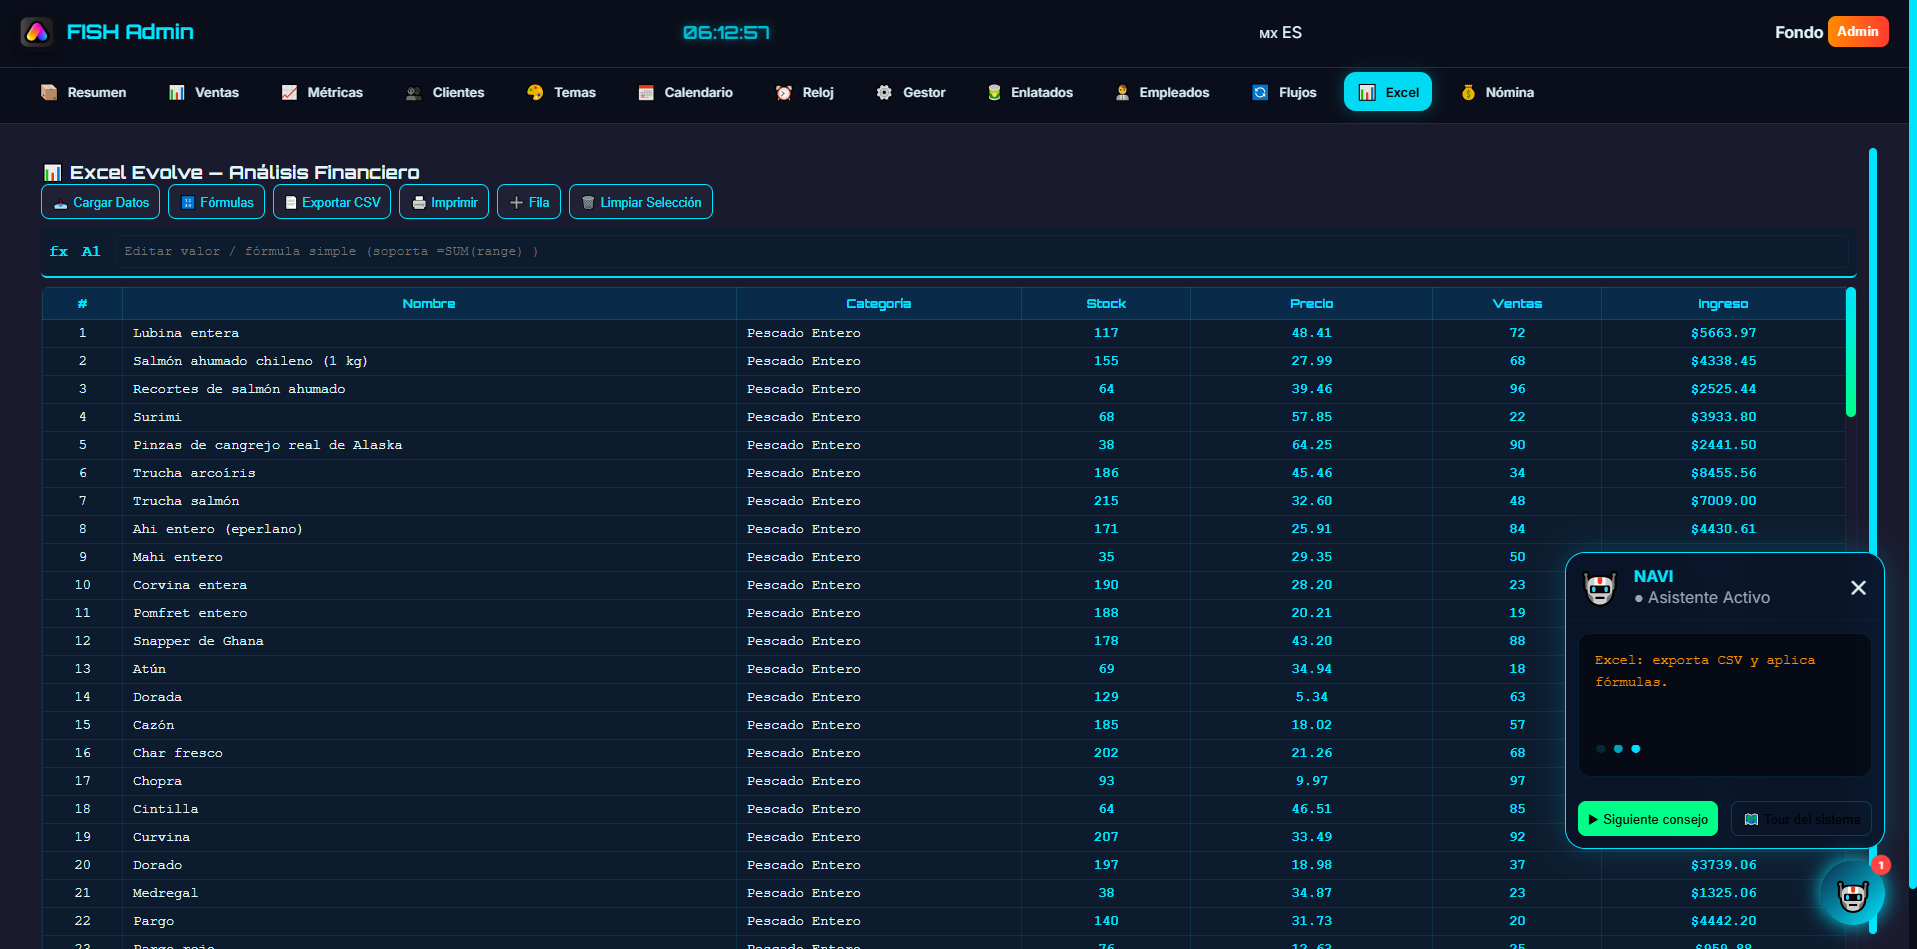Click the floating NAVI robot avatar icon
Image resolution: width=1917 pixels, height=949 pixels.
[1852, 895]
